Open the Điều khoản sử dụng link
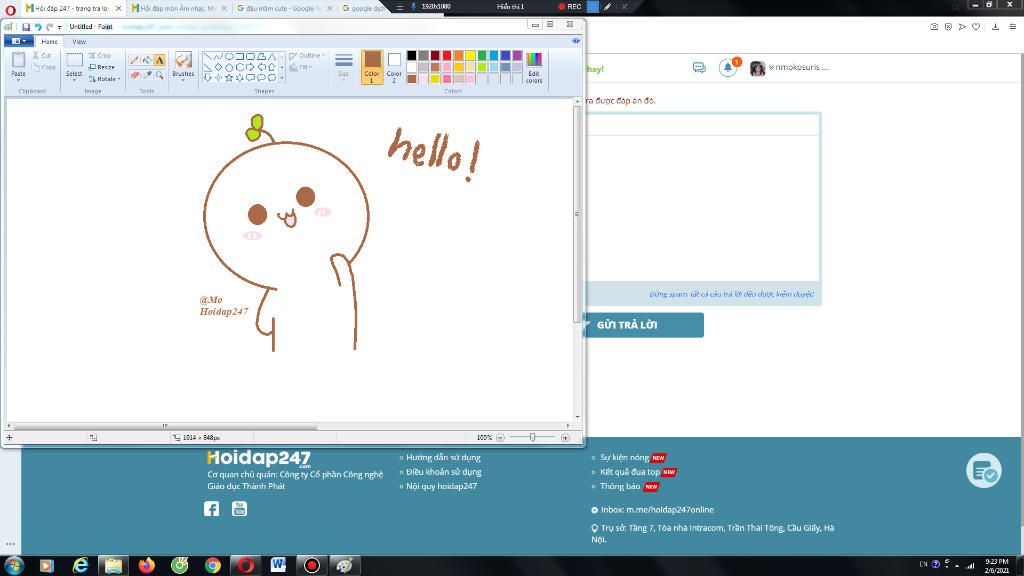 point(444,472)
